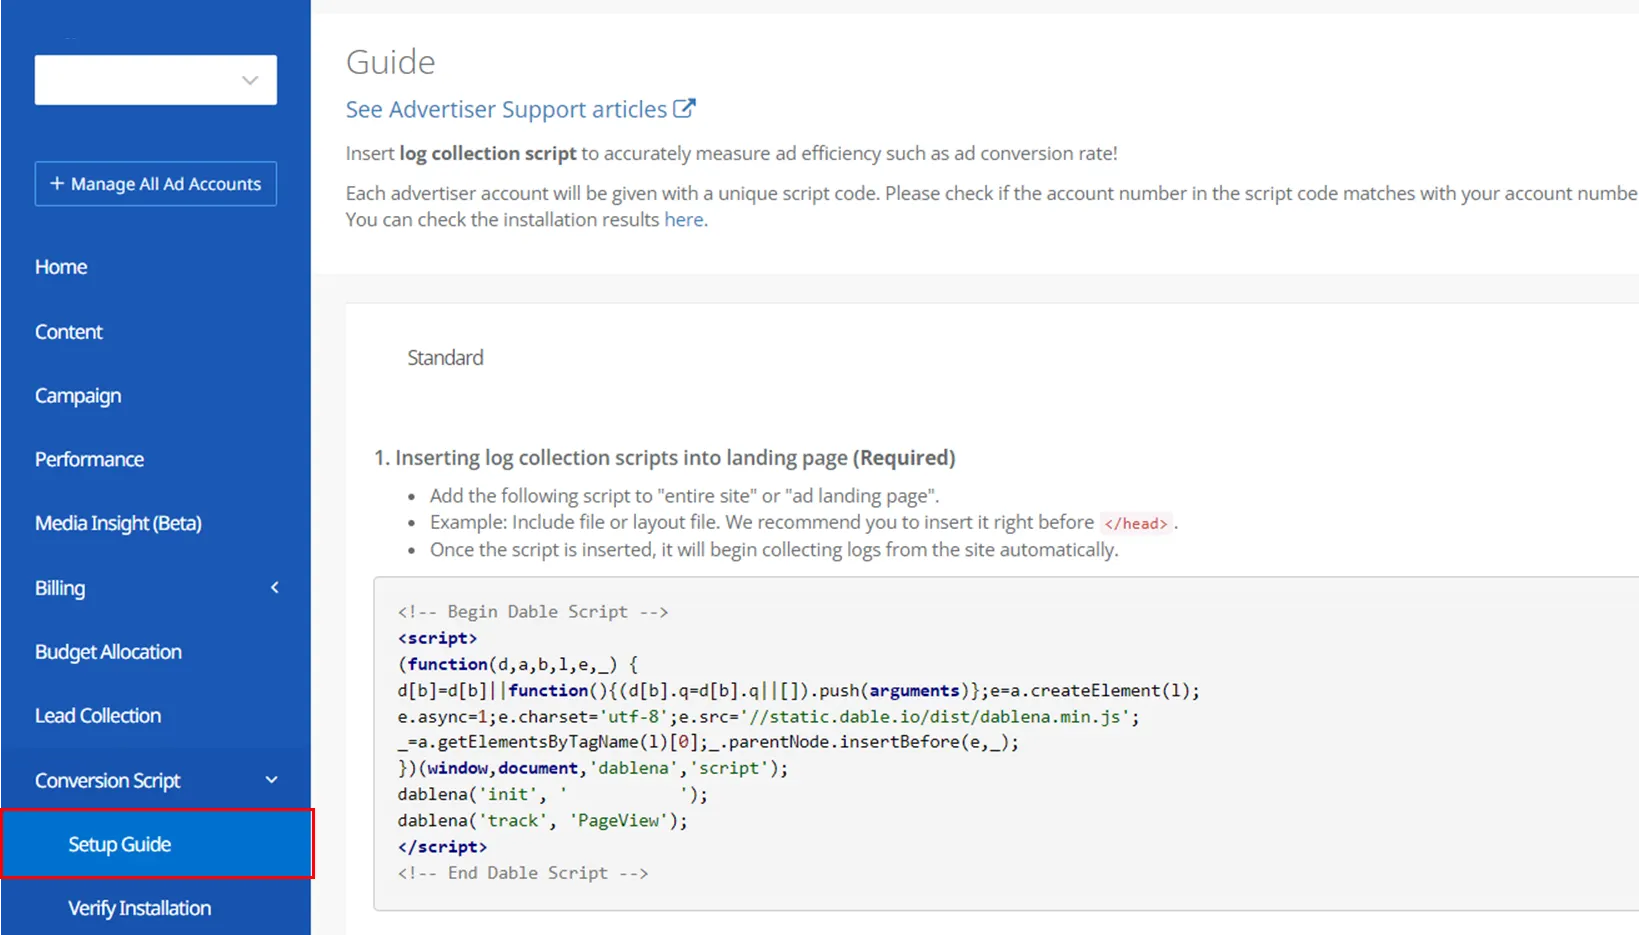1639x935 pixels.
Task: Open the Performance page
Action: [x=90, y=460]
